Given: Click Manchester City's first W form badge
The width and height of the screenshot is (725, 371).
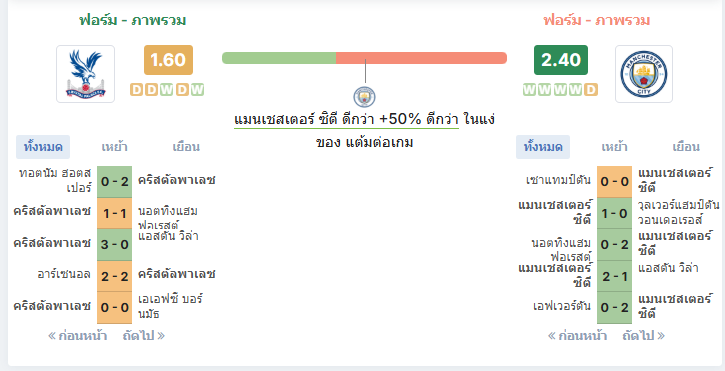Looking at the screenshot, I should (x=530, y=90).
